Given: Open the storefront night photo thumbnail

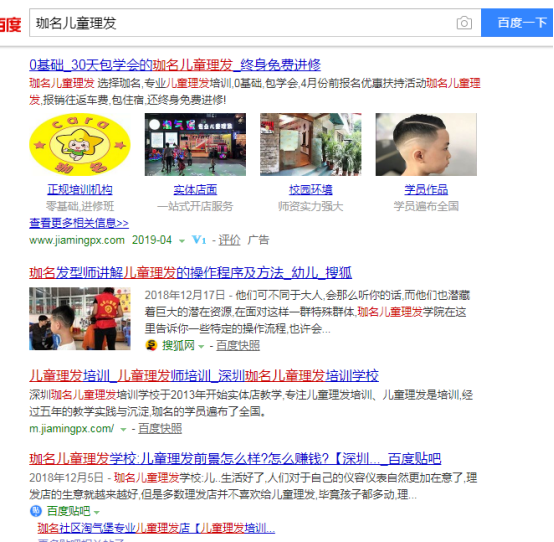Looking at the screenshot, I should (195, 145).
